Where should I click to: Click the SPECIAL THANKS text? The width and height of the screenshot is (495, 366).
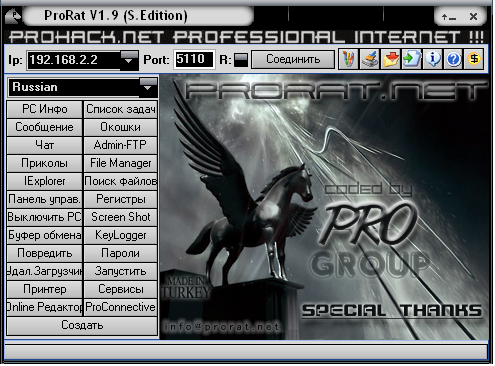tap(392, 311)
